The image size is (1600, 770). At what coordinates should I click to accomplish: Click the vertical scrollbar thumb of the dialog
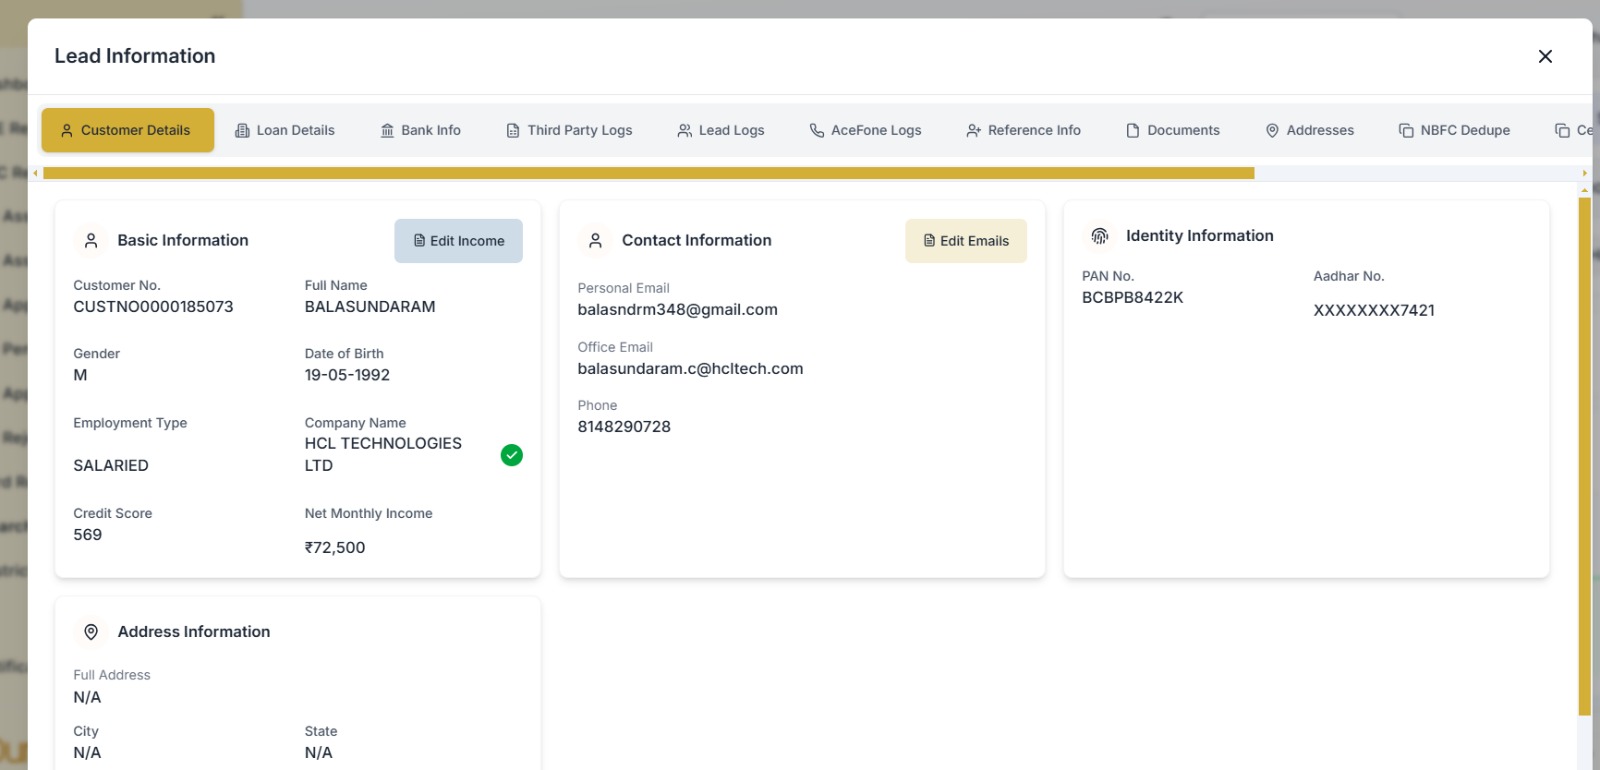[1585, 456]
